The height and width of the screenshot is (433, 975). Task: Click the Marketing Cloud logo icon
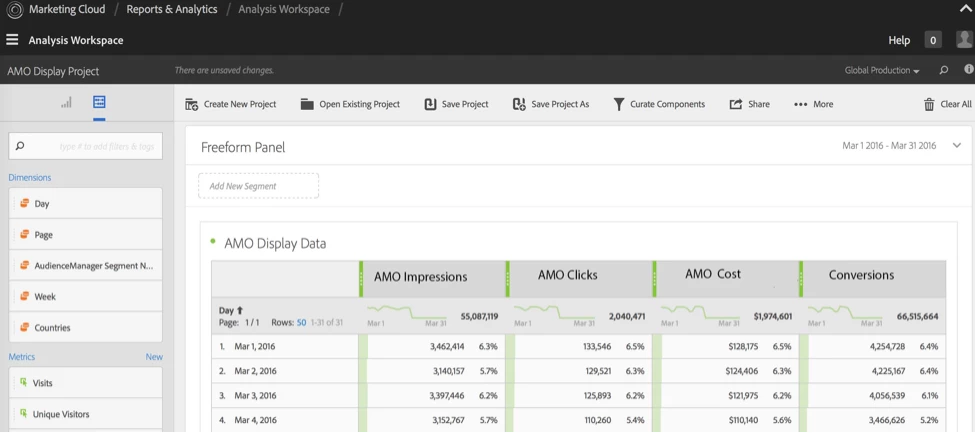14,10
